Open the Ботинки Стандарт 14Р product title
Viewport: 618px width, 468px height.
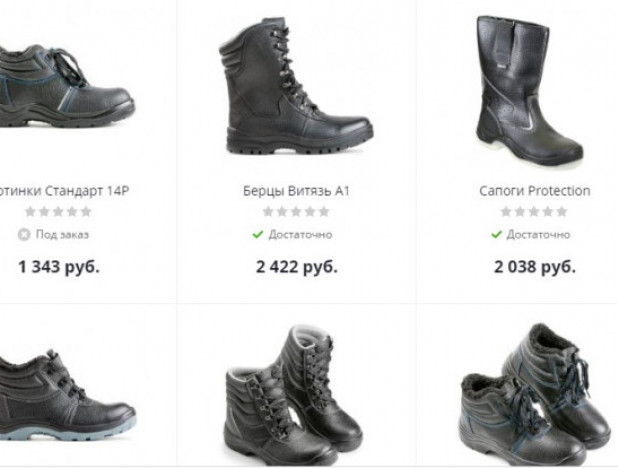[63, 191]
